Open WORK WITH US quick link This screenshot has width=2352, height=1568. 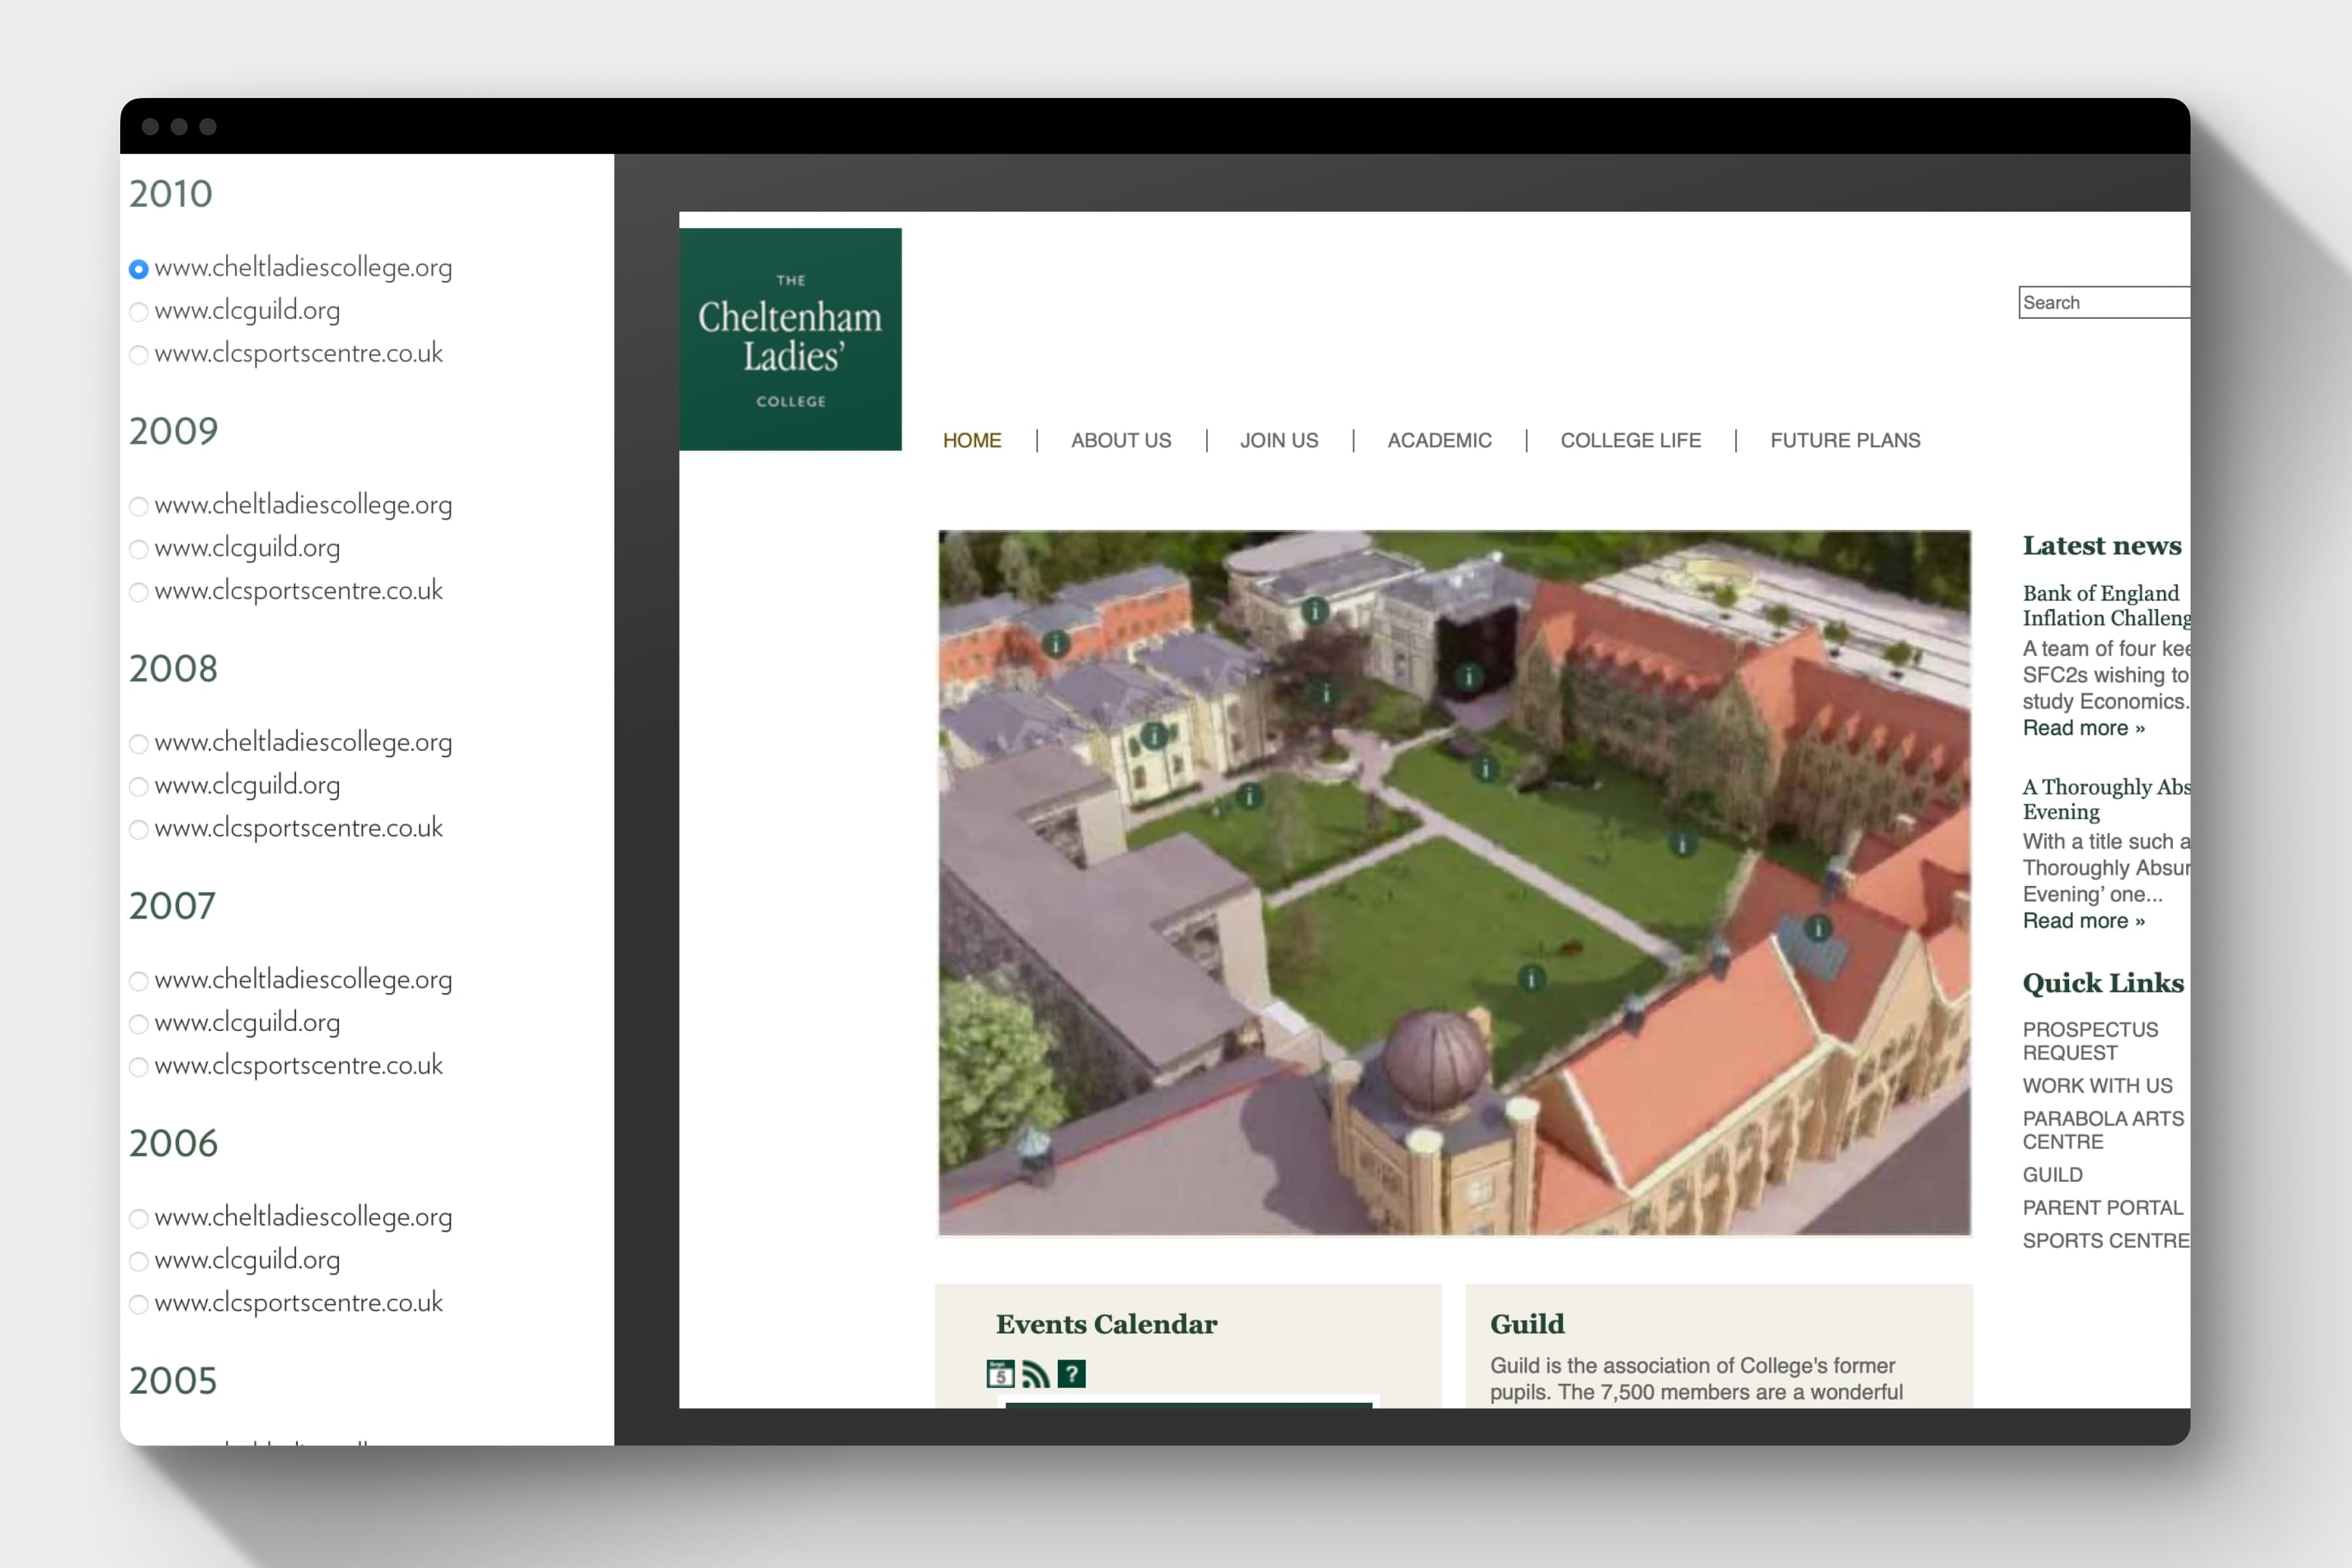click(2097, 1086)
